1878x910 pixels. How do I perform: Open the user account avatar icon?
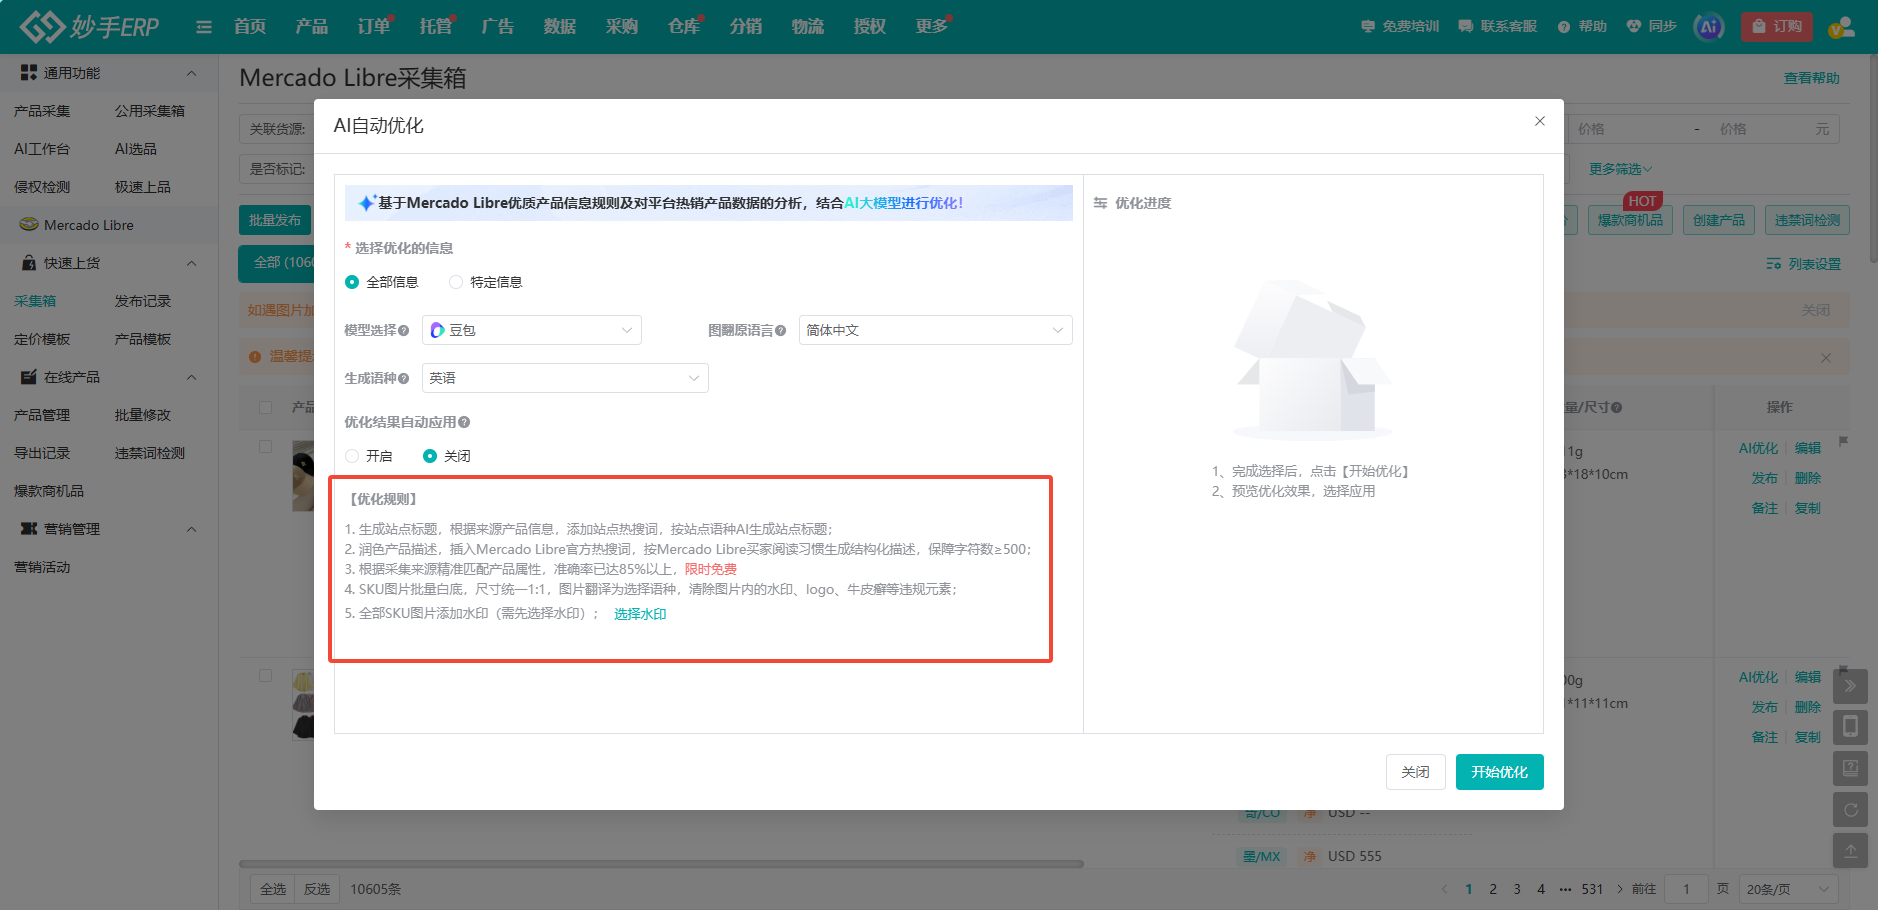point(1841,27)
